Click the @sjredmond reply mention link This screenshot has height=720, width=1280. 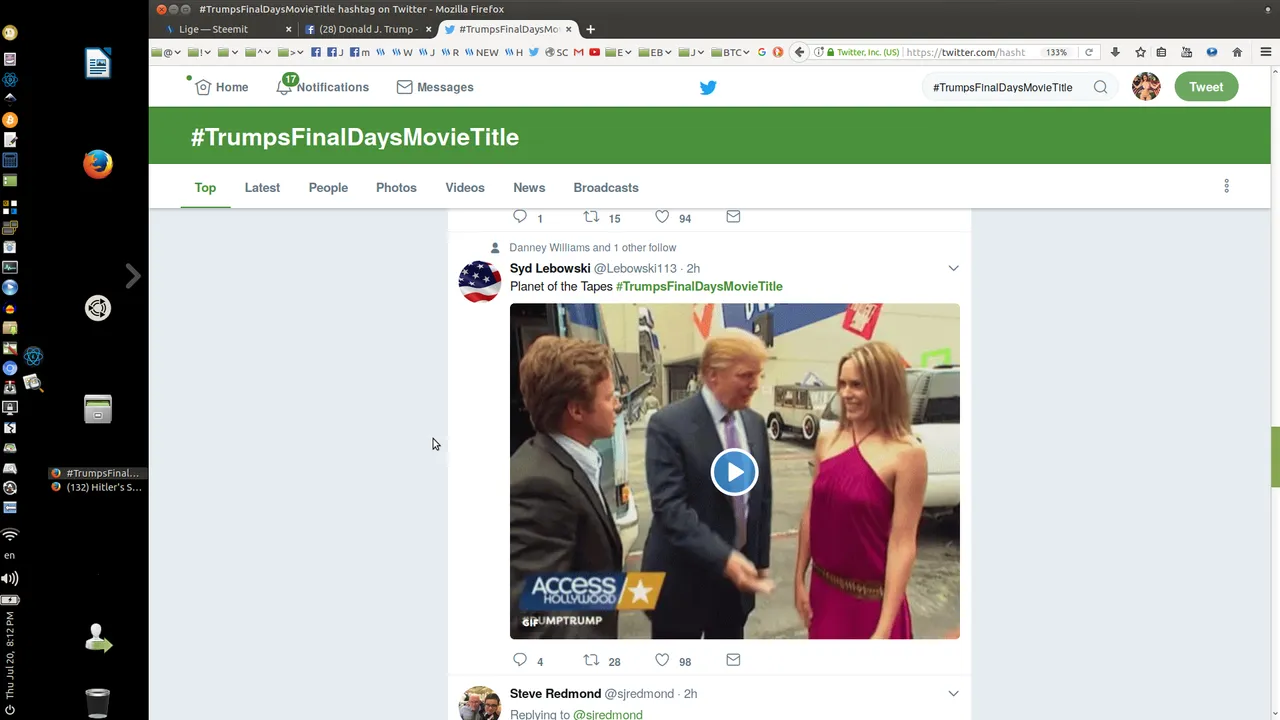click(x=608, y=714)
